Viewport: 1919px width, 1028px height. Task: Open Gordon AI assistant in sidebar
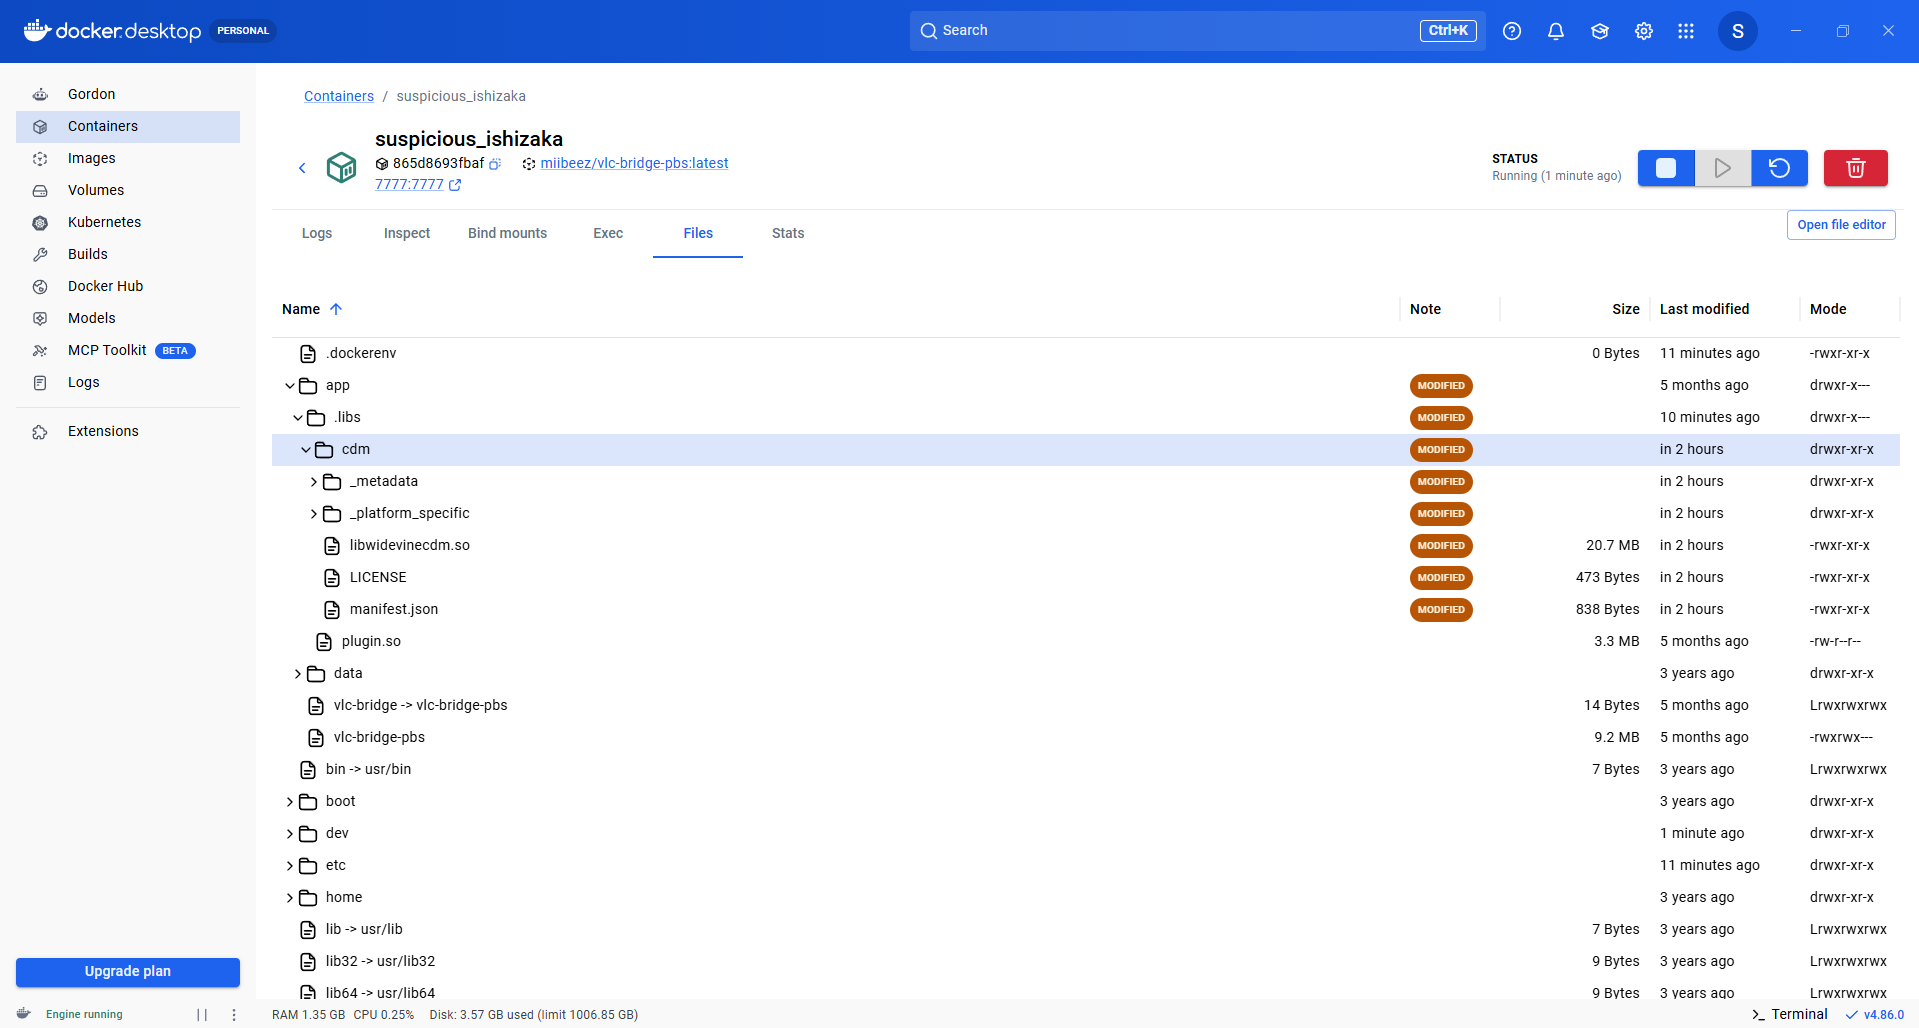pos(128,94)
